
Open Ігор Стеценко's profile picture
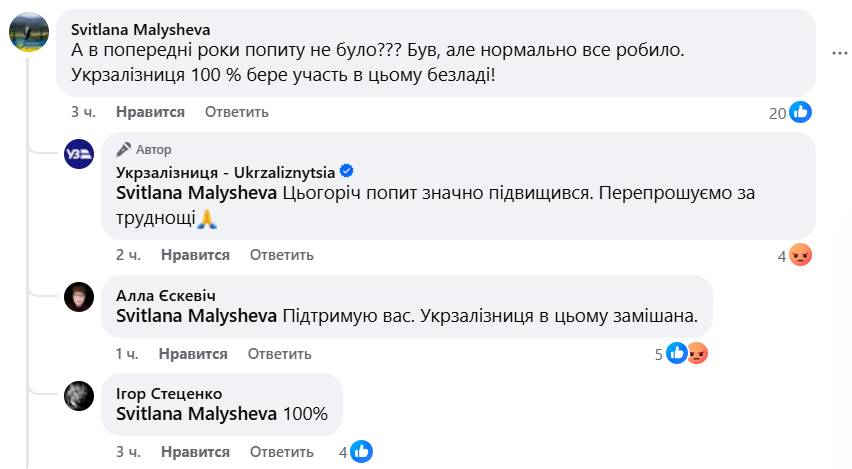point(79,395)
